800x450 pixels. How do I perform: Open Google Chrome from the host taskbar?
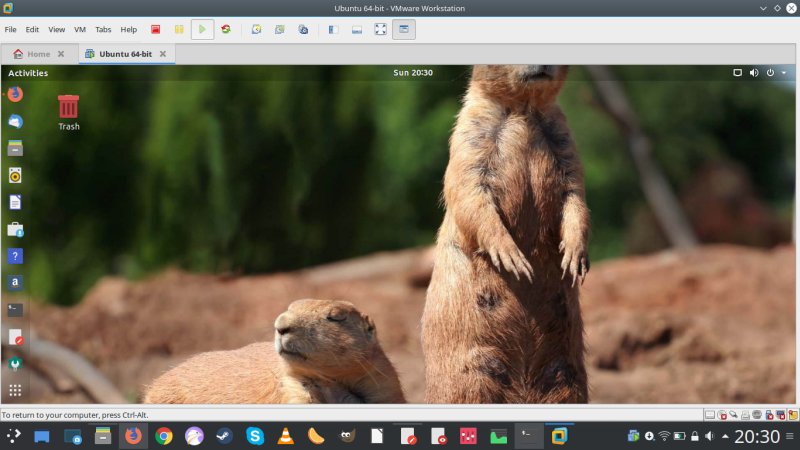pos(164,436)
